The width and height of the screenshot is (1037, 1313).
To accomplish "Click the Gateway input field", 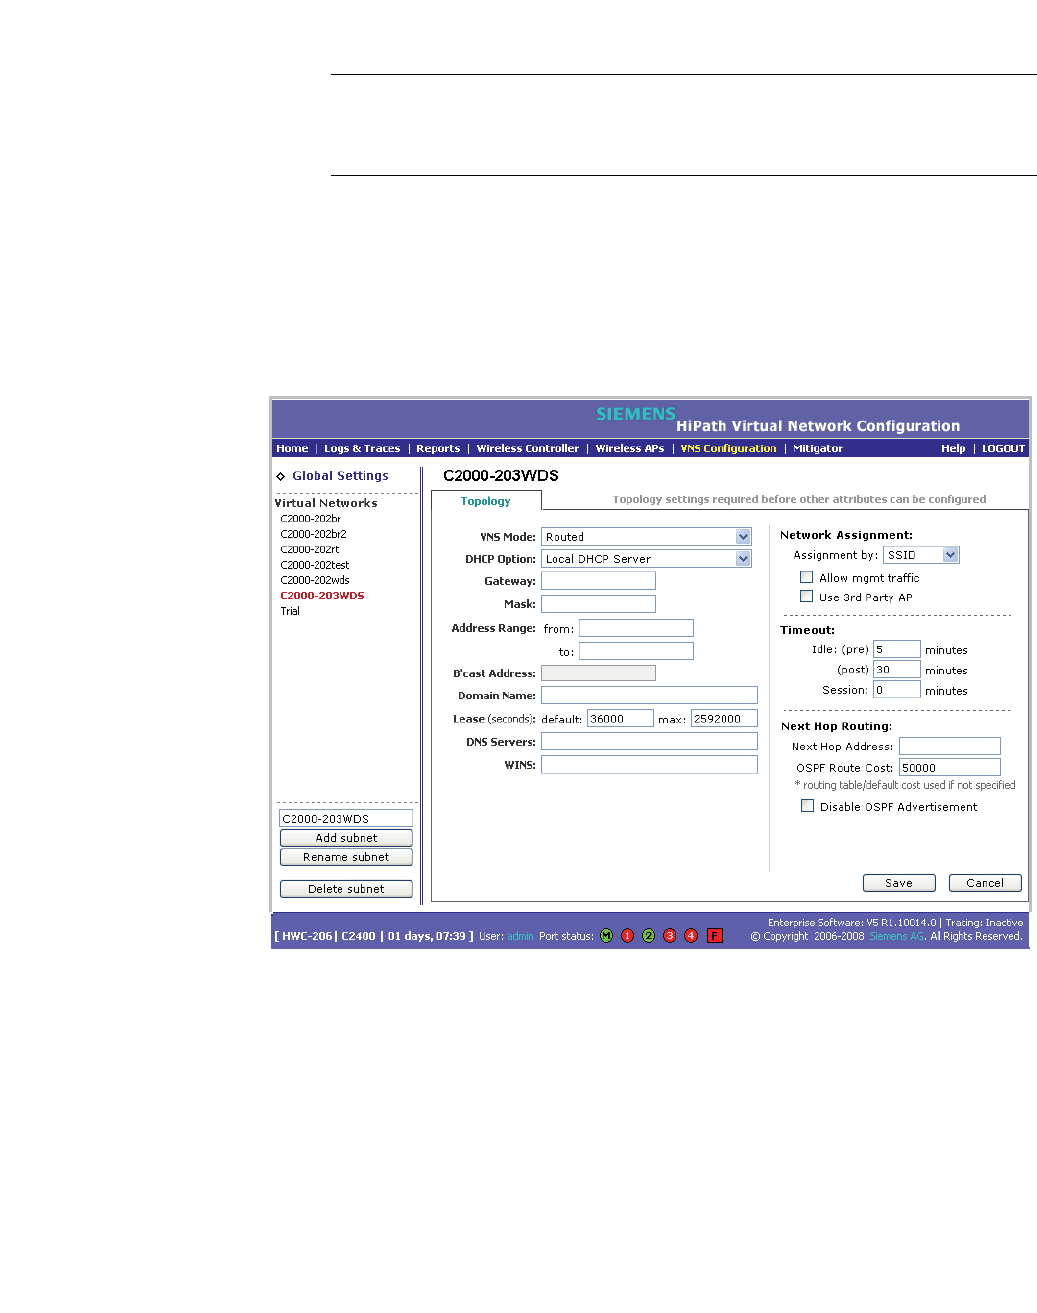I will (x=598, y=581).
